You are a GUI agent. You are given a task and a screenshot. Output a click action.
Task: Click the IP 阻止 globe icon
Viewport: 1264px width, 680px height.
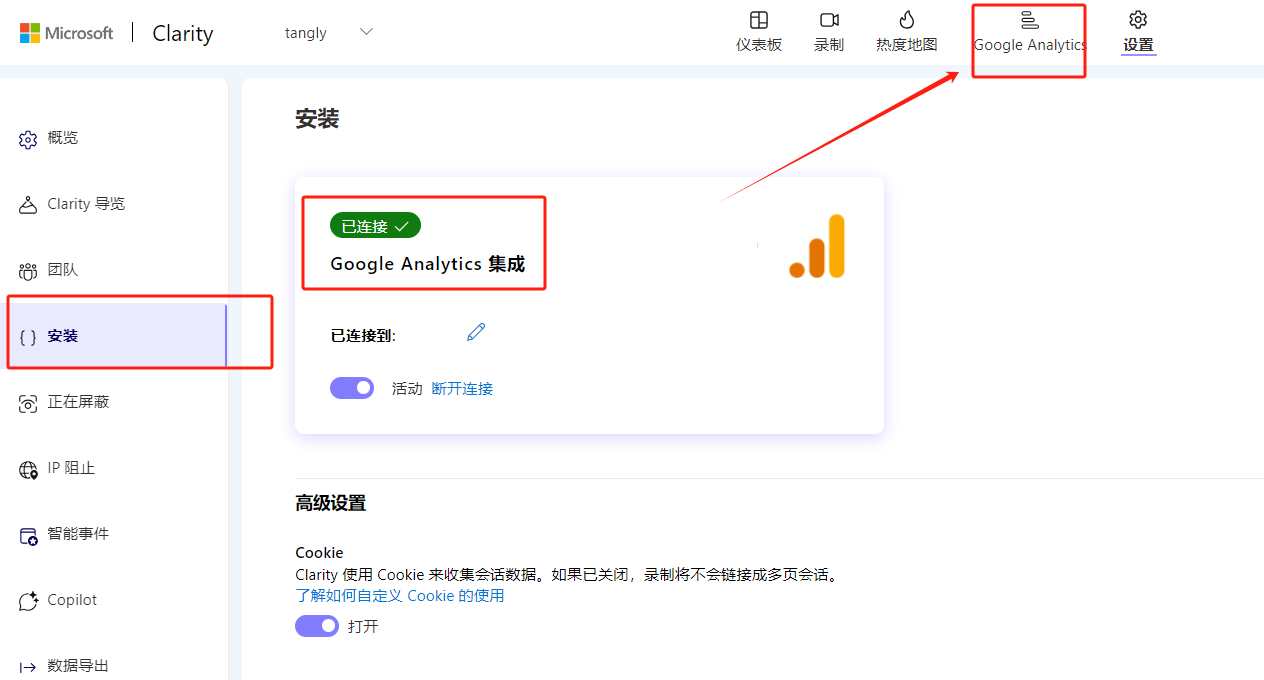(x=28, y=469)
